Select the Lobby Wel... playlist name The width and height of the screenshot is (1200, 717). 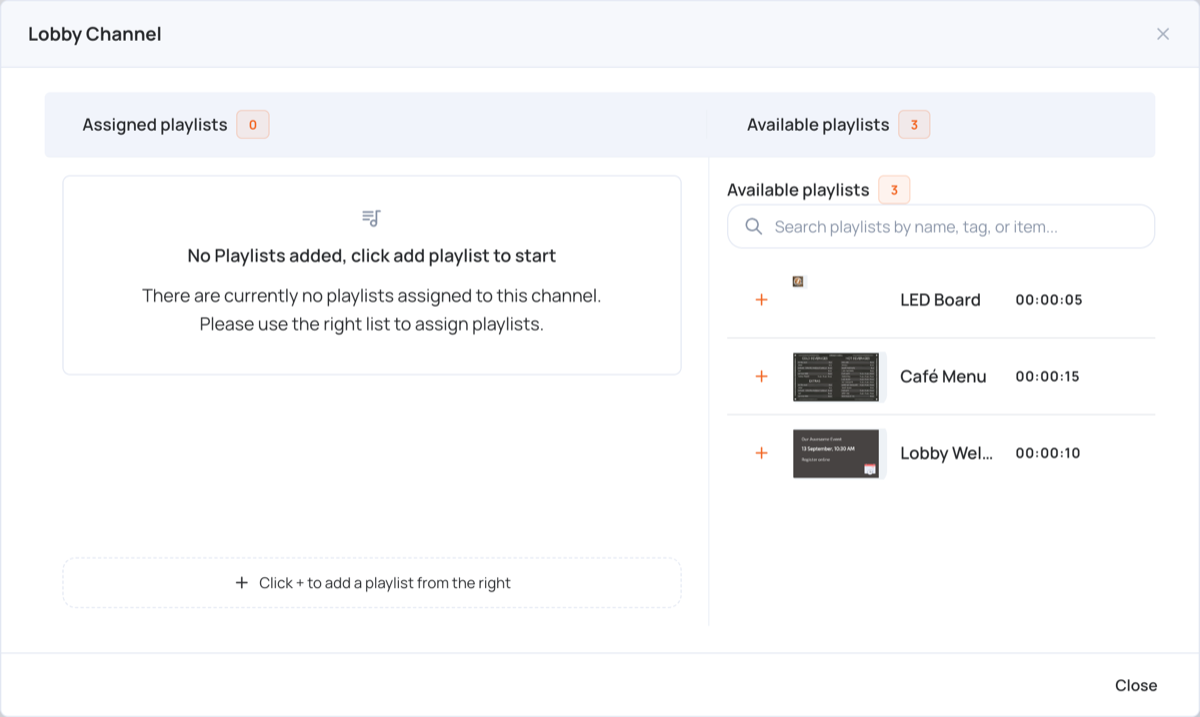click(x=947, y=453)
